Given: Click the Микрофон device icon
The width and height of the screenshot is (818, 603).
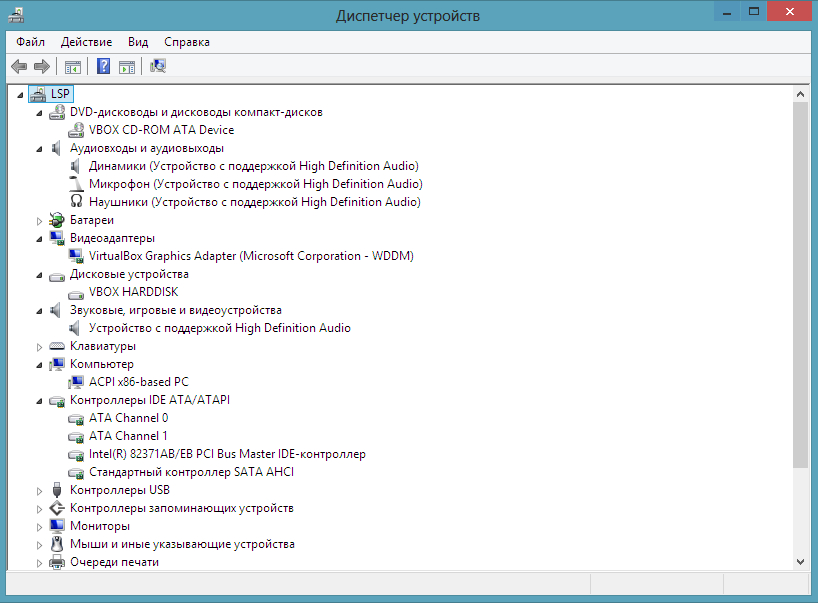Looking at the screenshot, I should [x=76, y=184].
